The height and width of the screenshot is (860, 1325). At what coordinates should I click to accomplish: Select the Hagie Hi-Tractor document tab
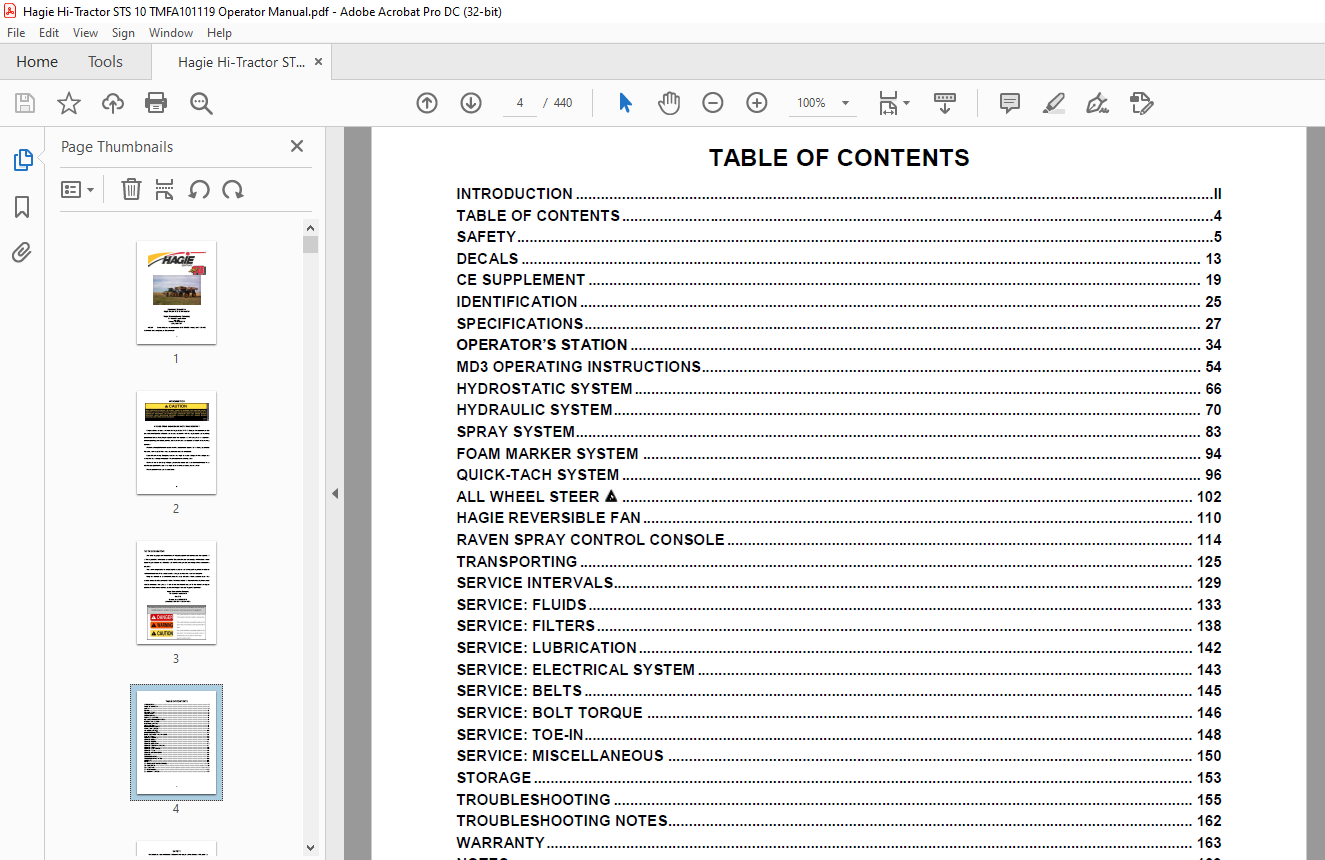(x=241, y=62)
